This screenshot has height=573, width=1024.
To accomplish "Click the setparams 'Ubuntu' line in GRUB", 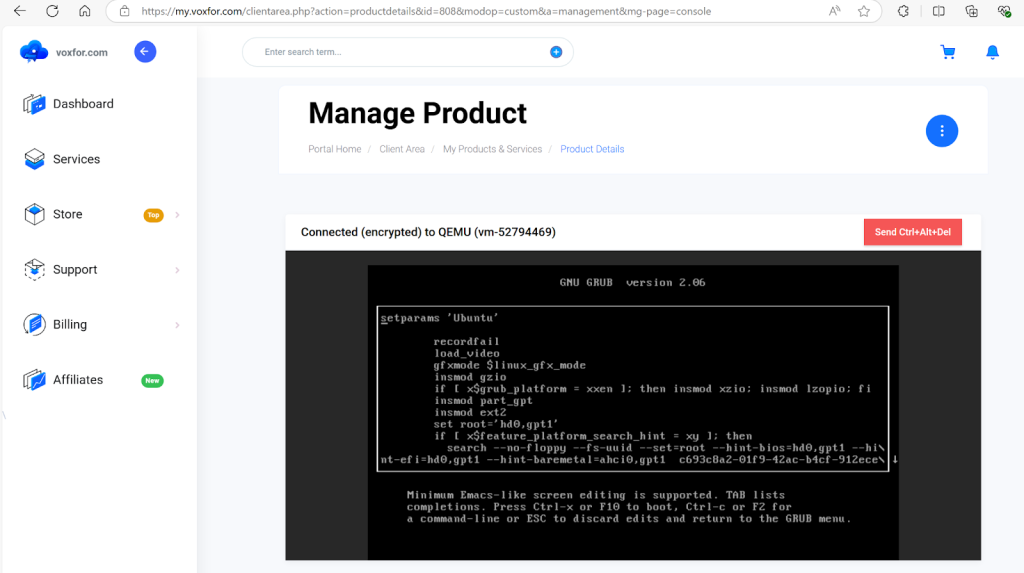I will (x=440, y=318).
